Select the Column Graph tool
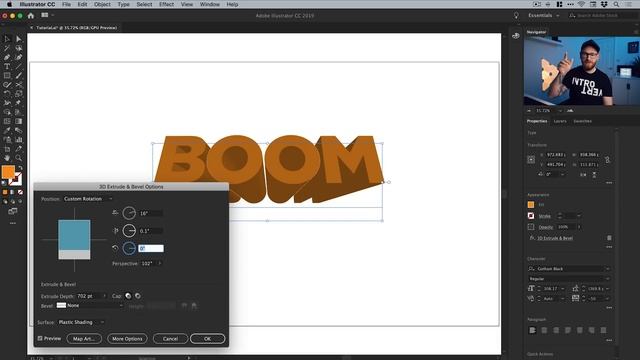The height and width of the screenshot is (360, 640). pos(19,140)
